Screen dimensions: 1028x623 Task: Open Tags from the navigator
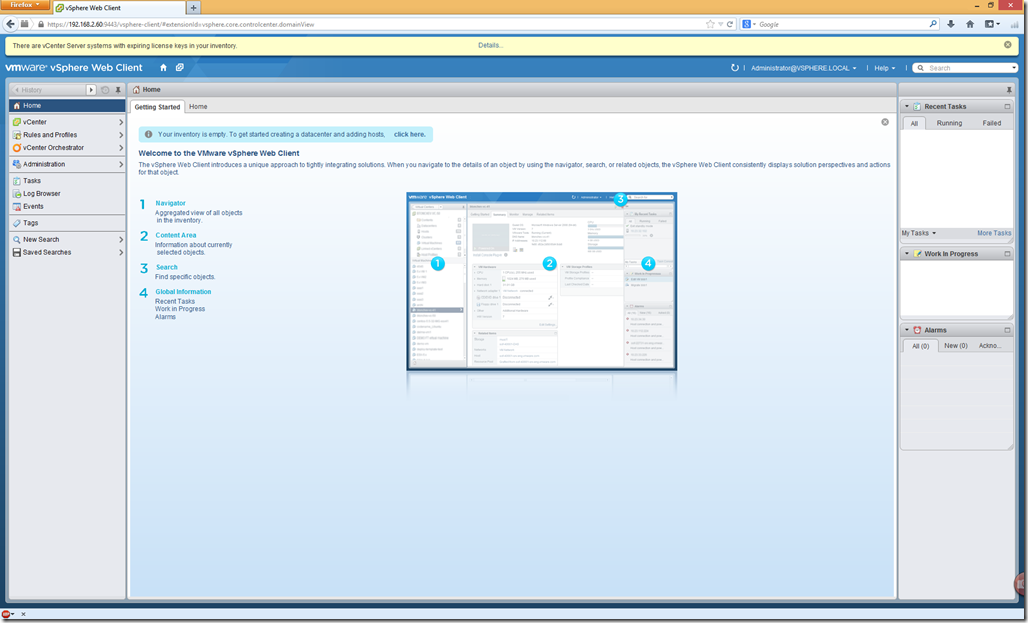click(31, 223)
